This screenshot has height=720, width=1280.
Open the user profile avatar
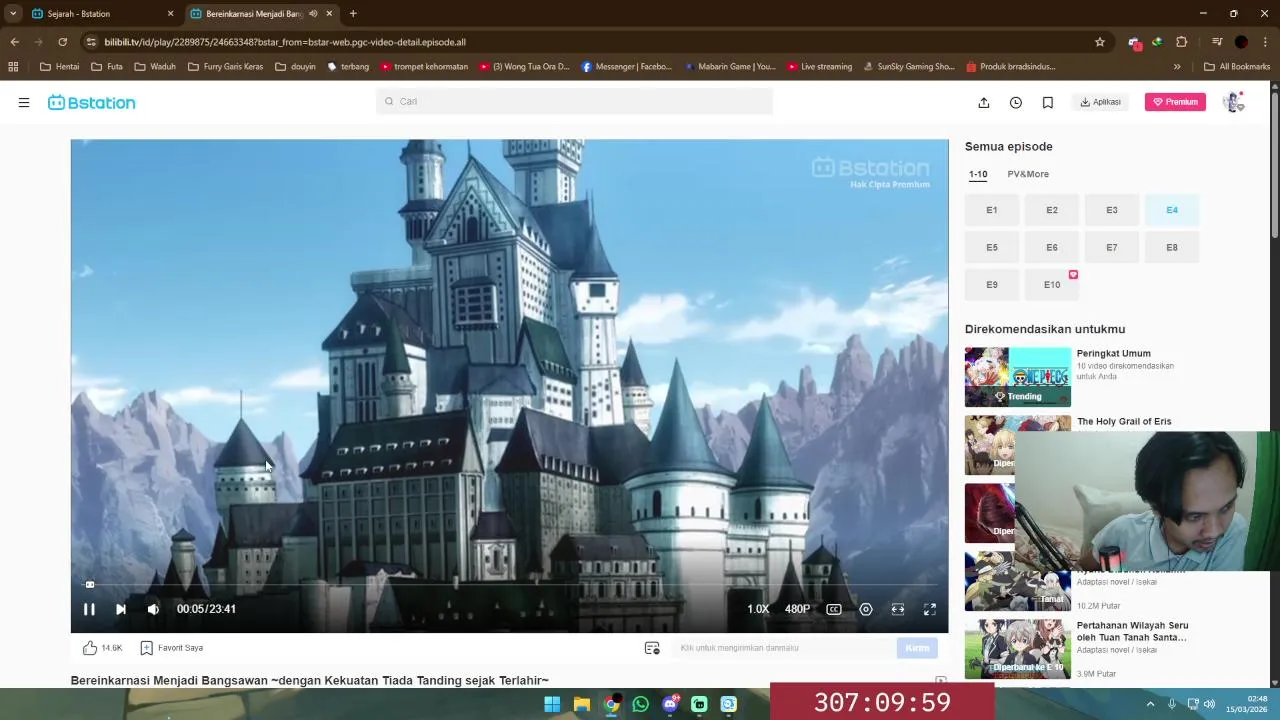1233,102
